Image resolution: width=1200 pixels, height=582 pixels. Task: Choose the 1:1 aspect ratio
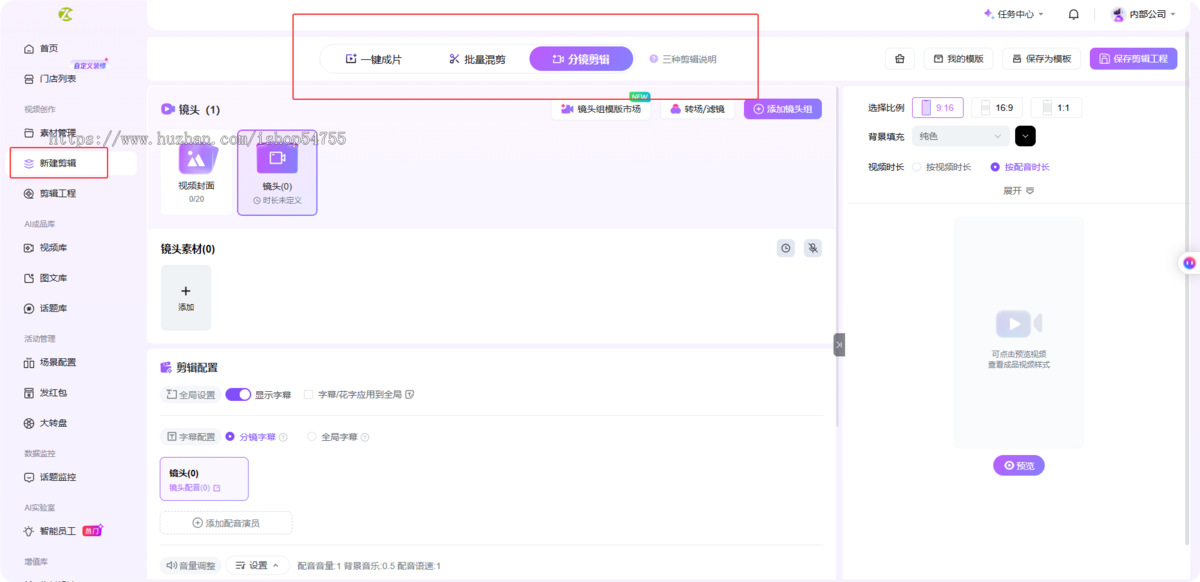click(1056, 107)
